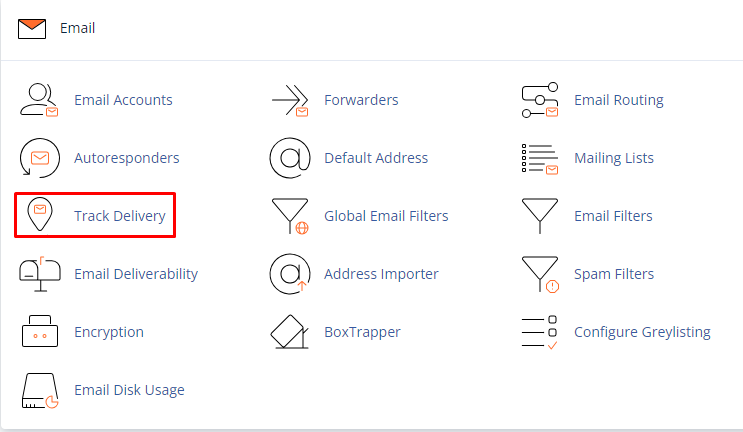The width and height of the screenshot is (743, 432).
Task: Open the Global Email Filters link
Action: [x=386, y=216]
